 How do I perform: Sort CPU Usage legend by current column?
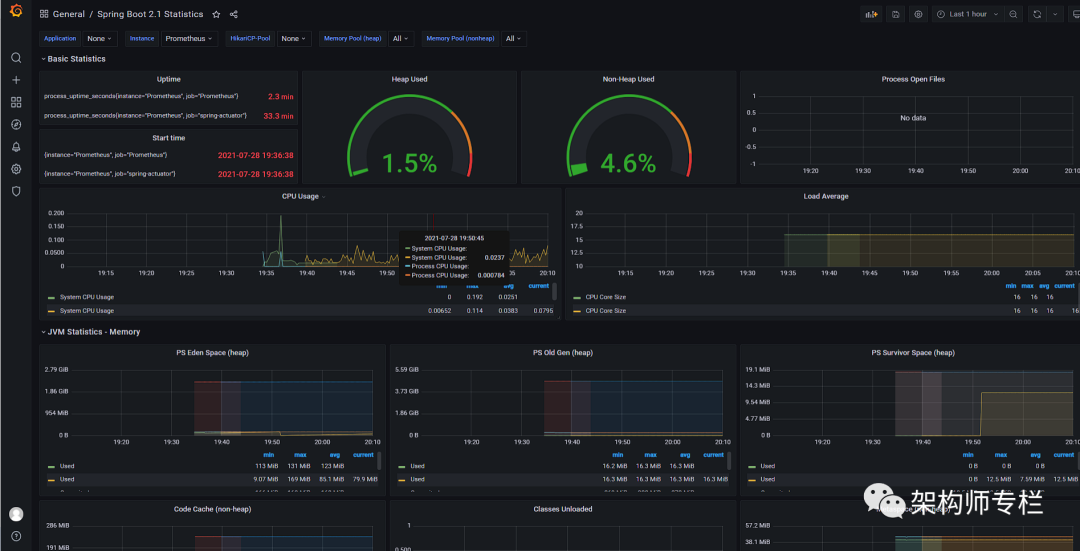(539, 285)
